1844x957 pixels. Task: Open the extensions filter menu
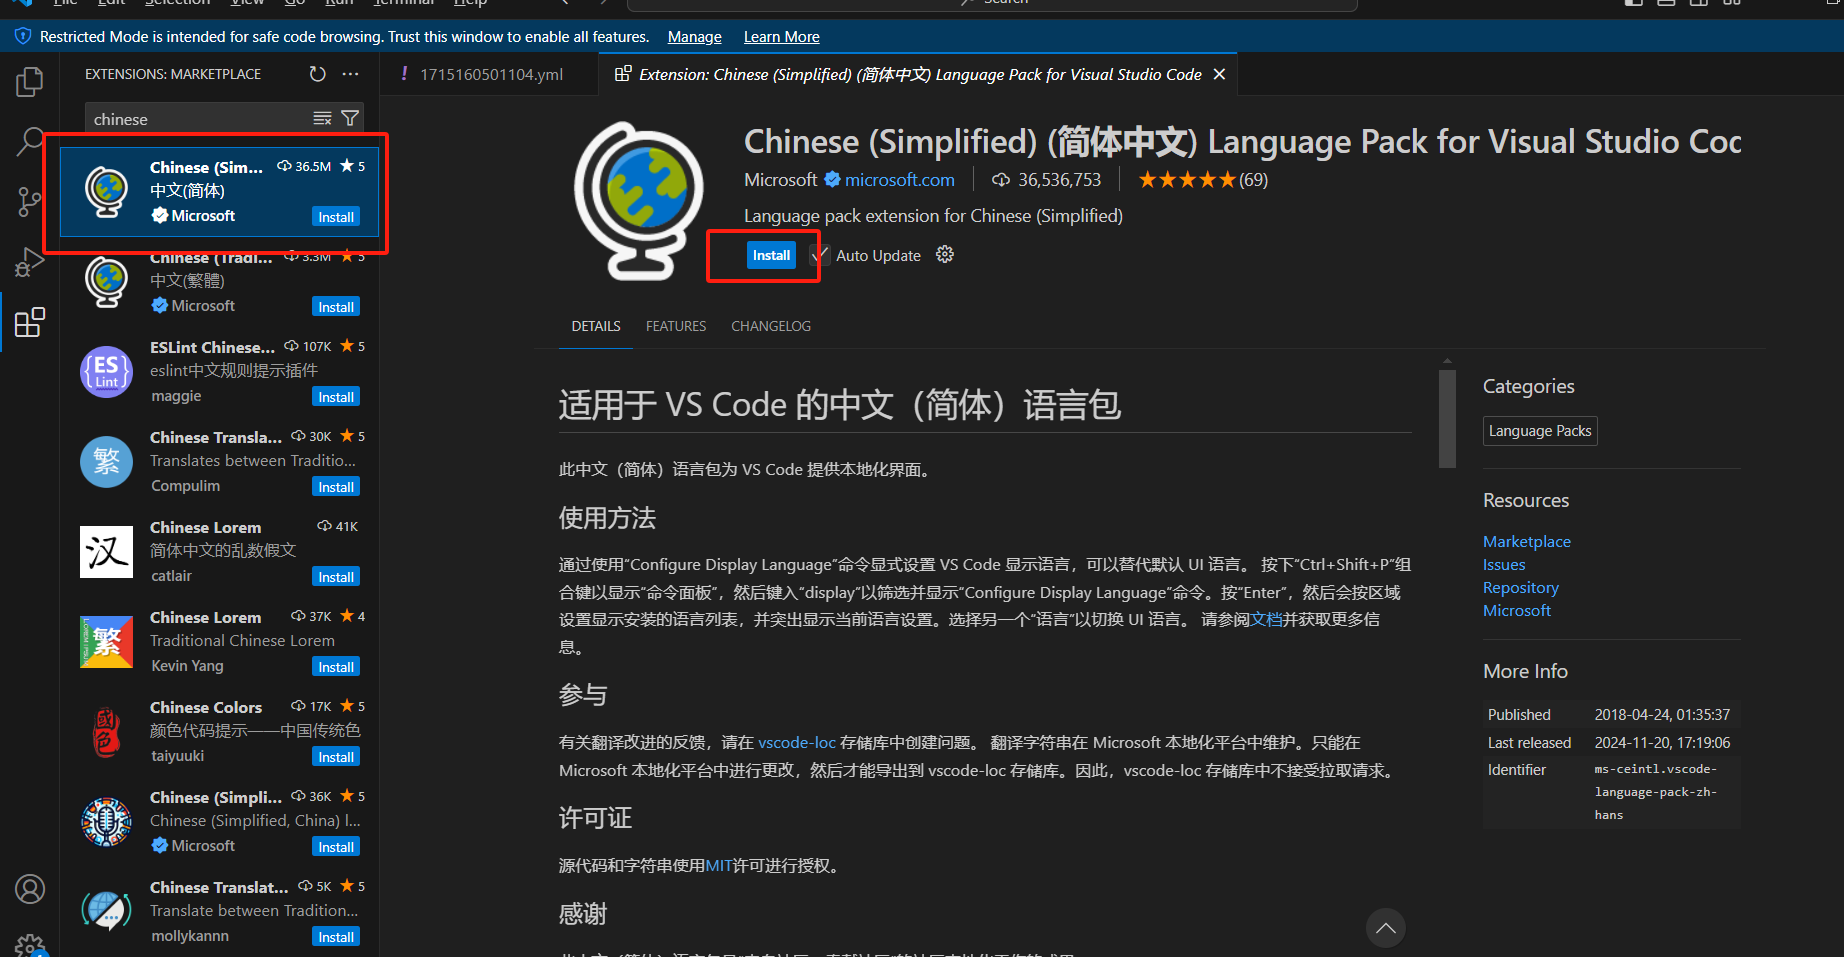350,118
